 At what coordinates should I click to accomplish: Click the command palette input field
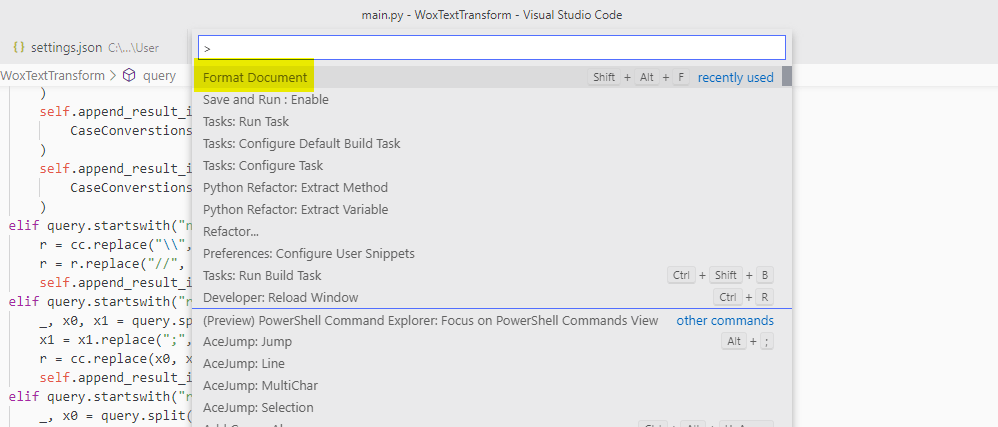492,47
